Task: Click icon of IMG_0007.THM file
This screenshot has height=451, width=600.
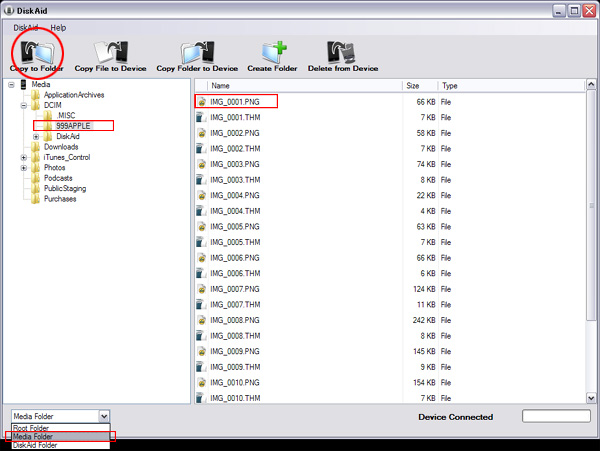Action: coord(201,304)
